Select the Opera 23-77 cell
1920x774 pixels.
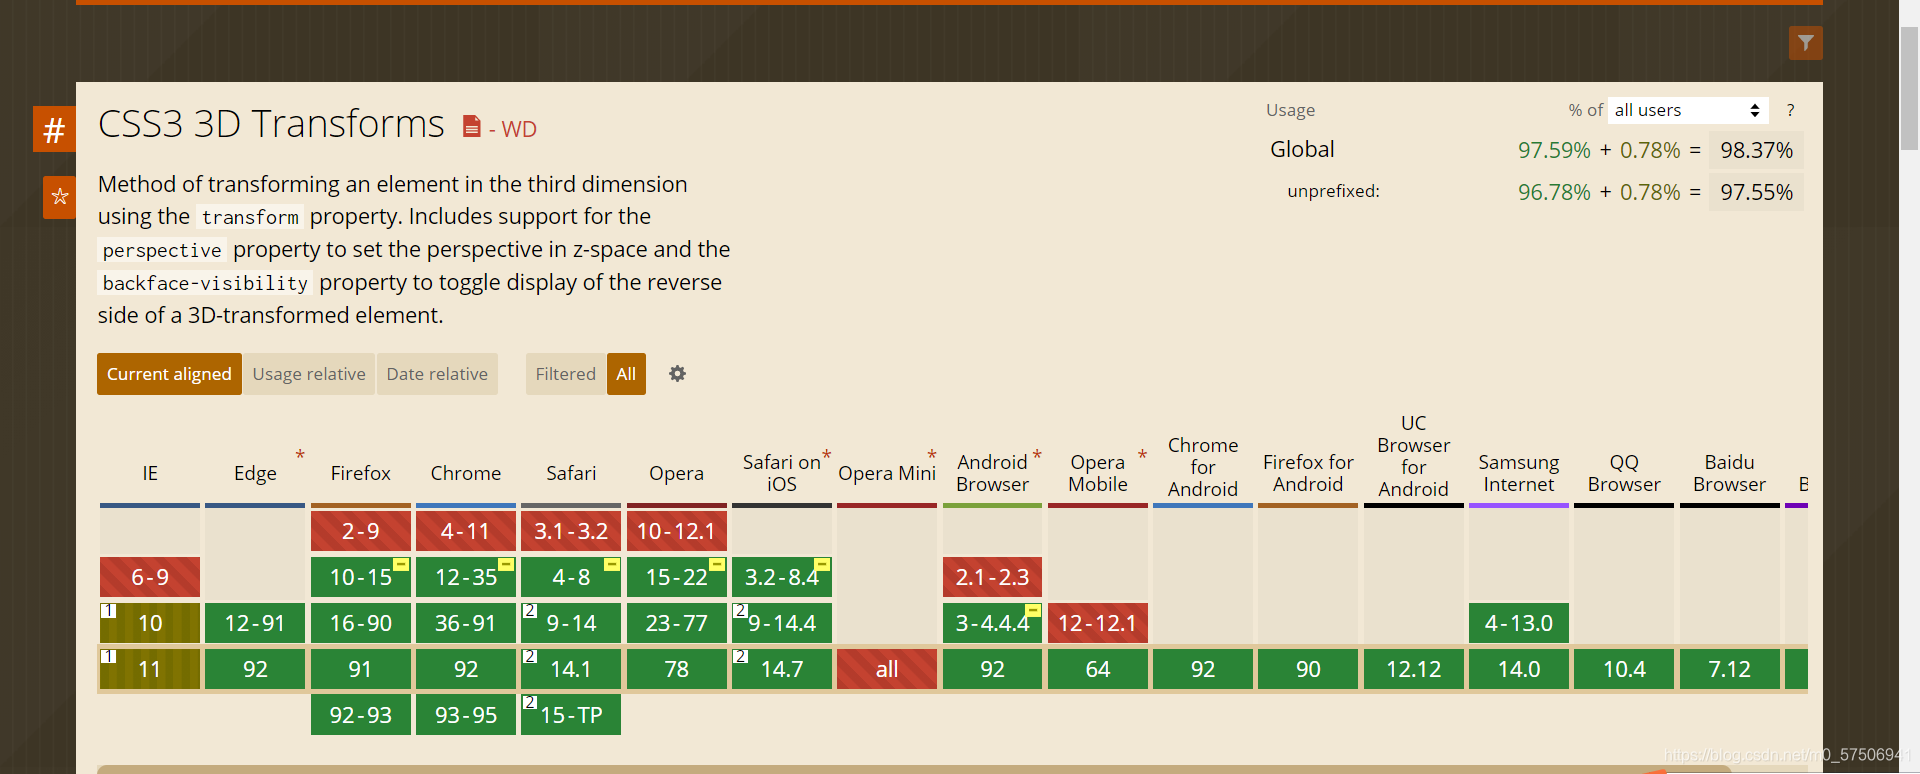(x=677, y=623)
